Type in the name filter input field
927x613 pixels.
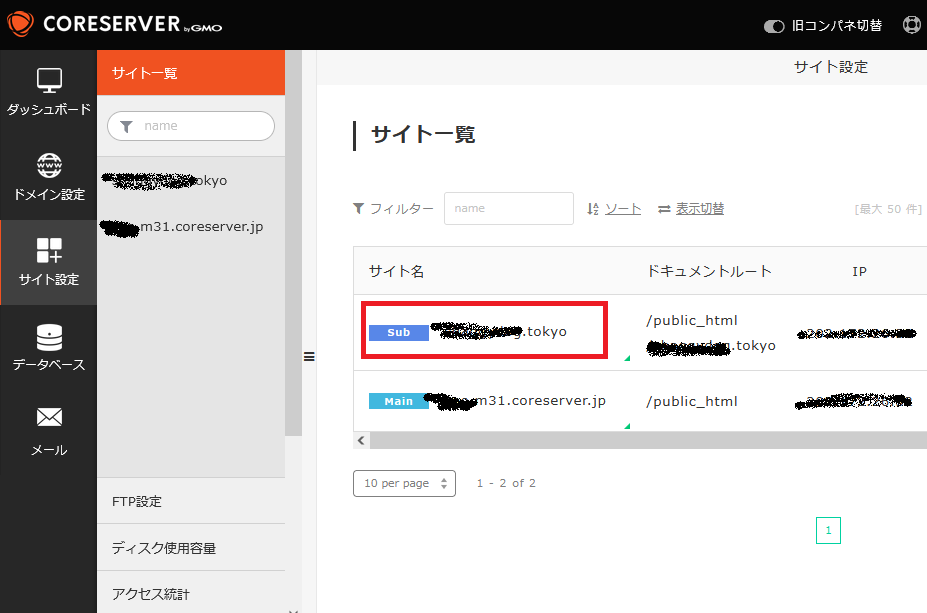tap(508, 208)
